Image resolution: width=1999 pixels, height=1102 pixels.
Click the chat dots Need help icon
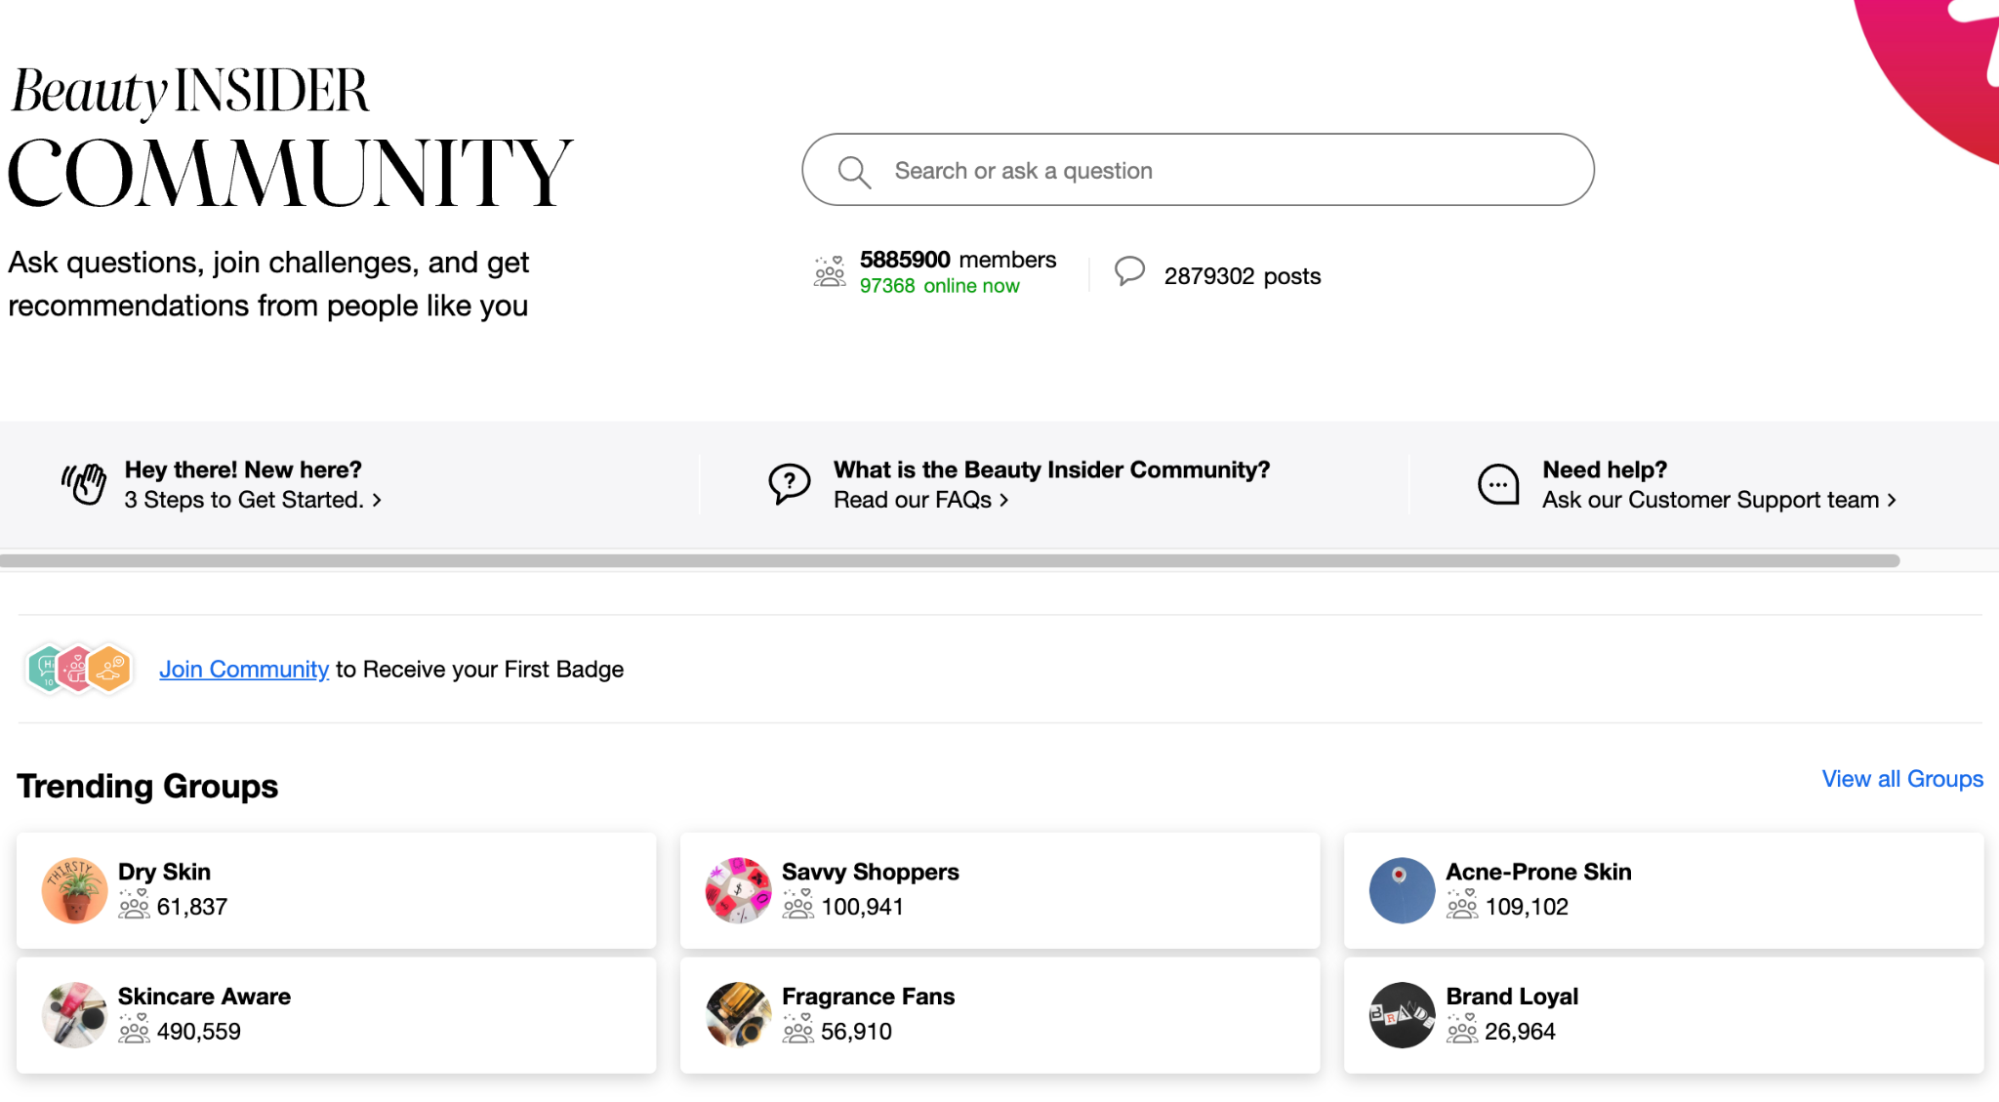(1498, 485)
